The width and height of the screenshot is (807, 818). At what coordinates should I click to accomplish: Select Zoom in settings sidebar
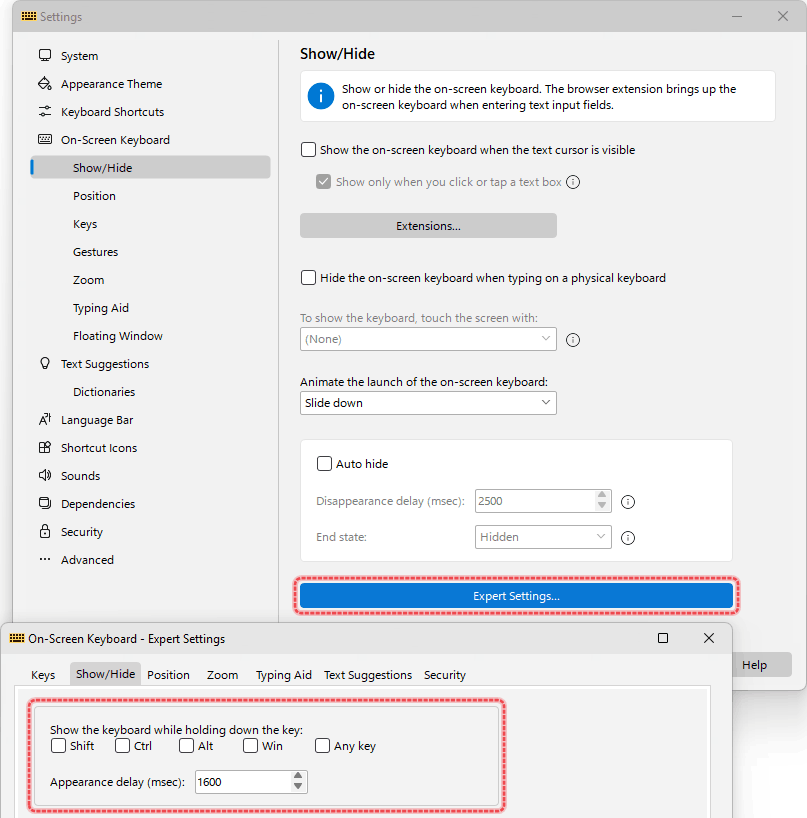point(150,280)
